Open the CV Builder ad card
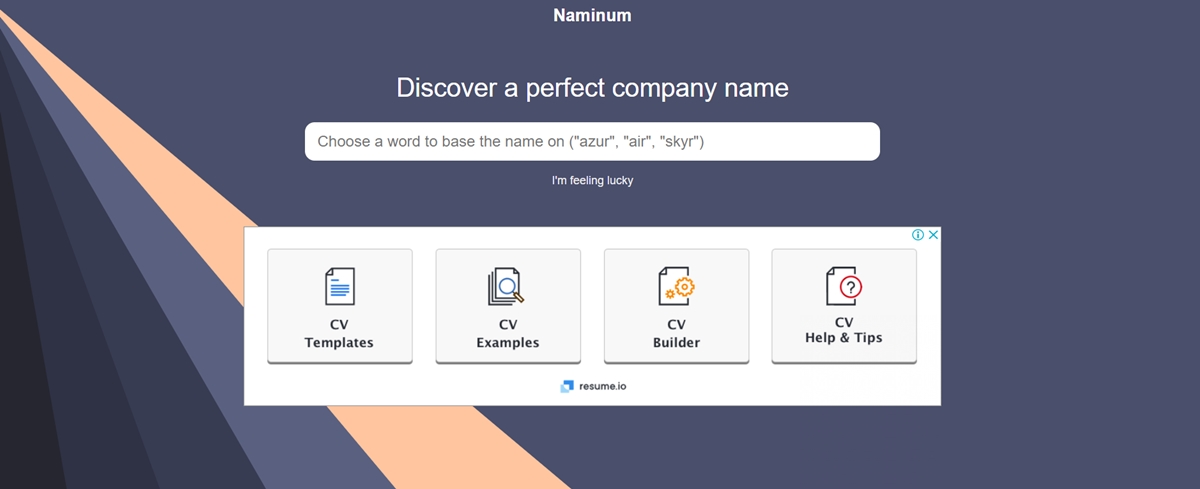This screenshot has width=1200, height=489. 676,306
